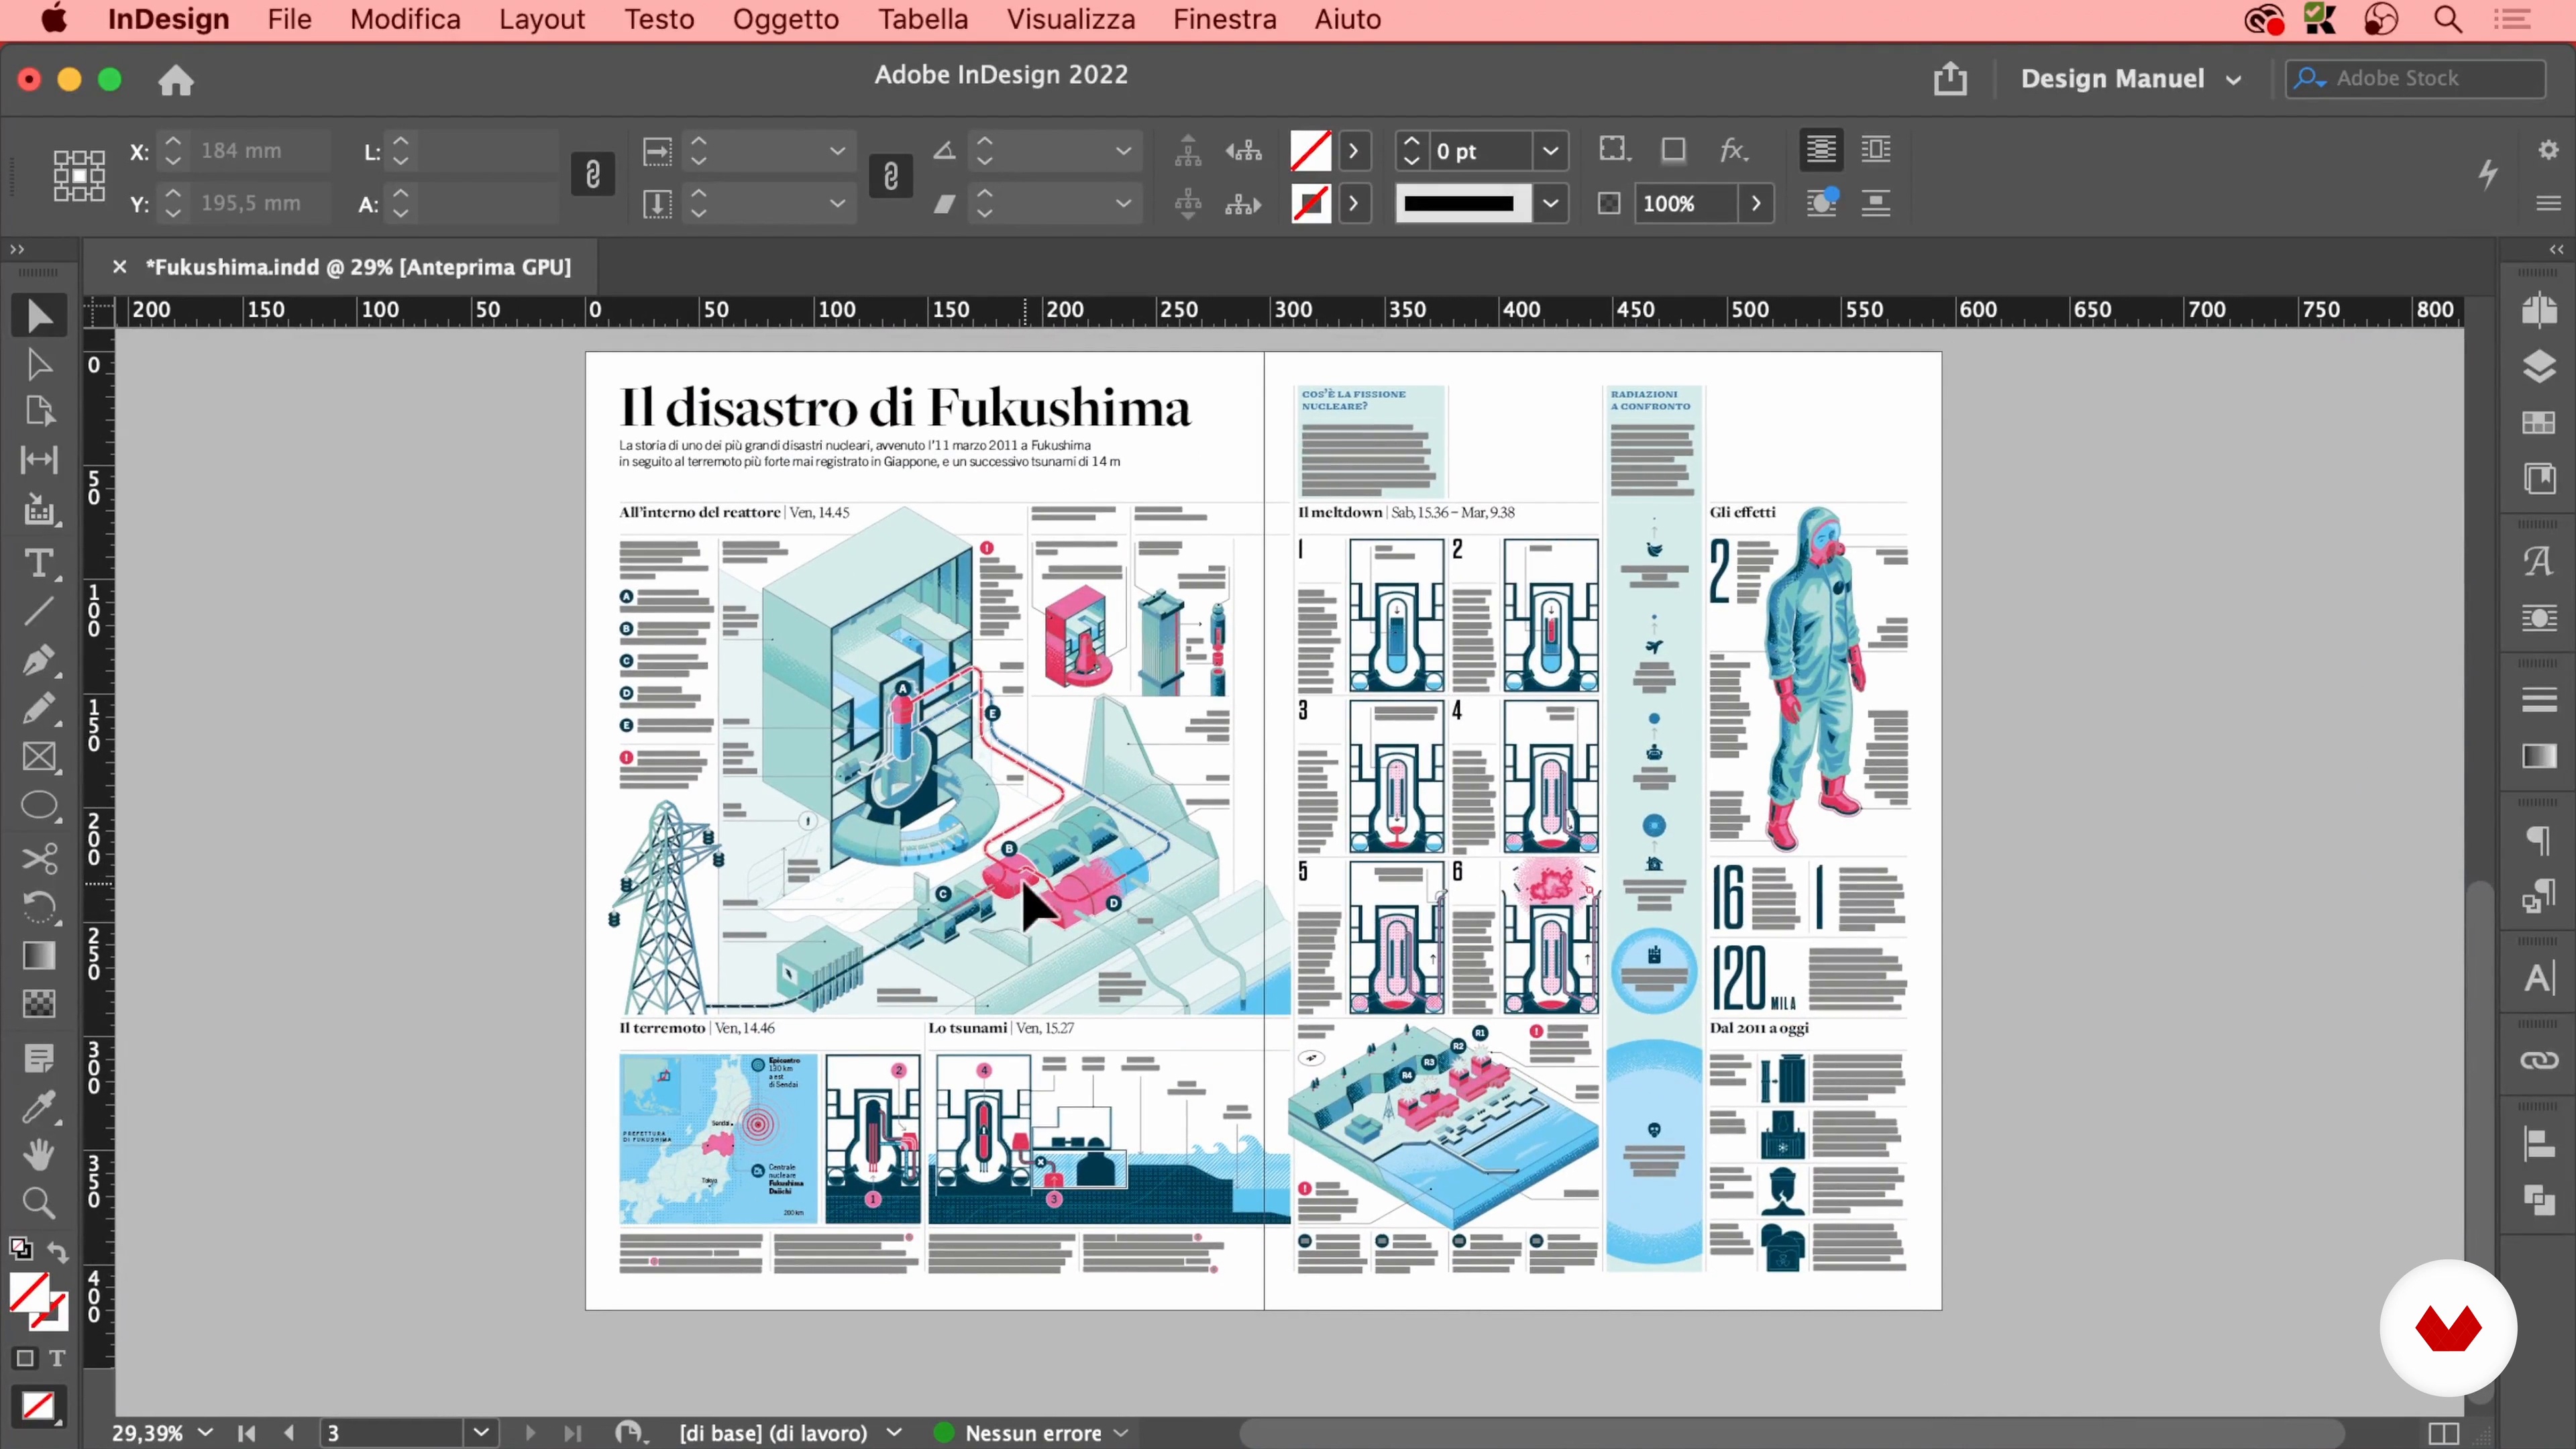
Task: Activate the Free Transform tool
Action: pyautogui.click(x=39, y=907)
